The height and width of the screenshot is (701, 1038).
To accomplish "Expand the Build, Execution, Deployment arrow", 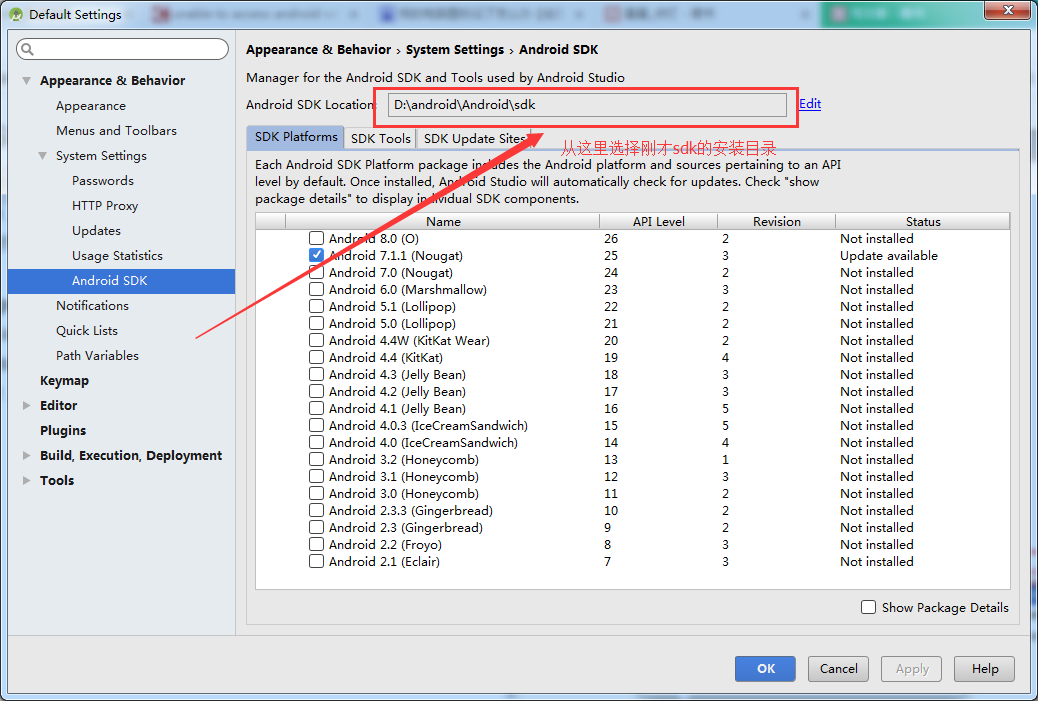I will [x=26, y=455].
